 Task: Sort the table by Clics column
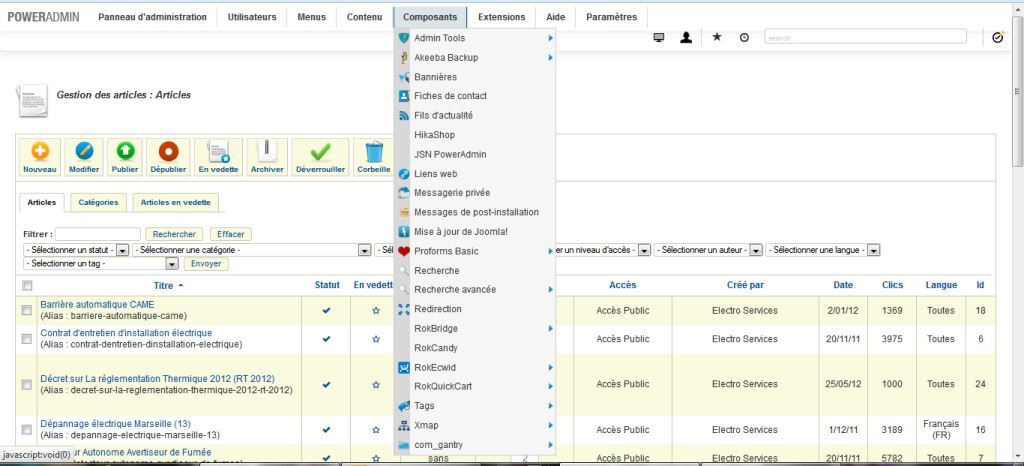(892, 285)
